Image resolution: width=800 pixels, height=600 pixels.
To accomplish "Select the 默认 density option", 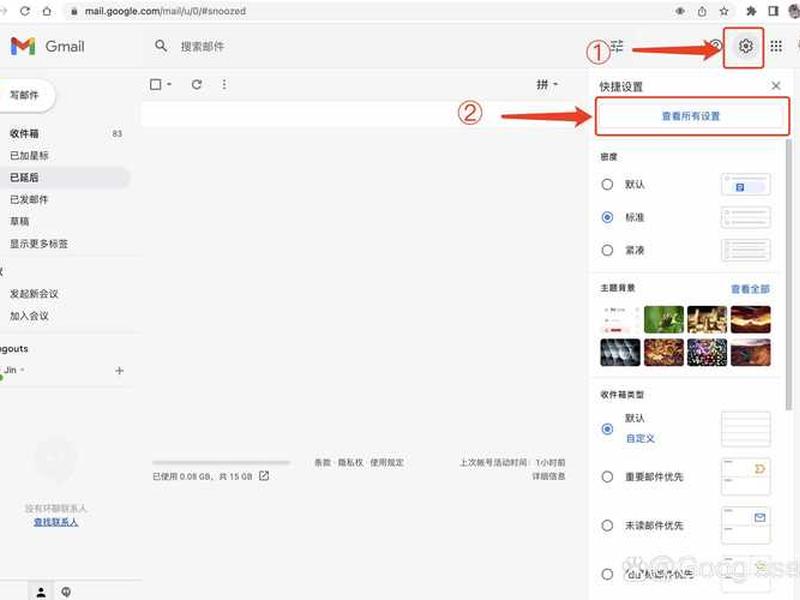I will pos(607,184).
